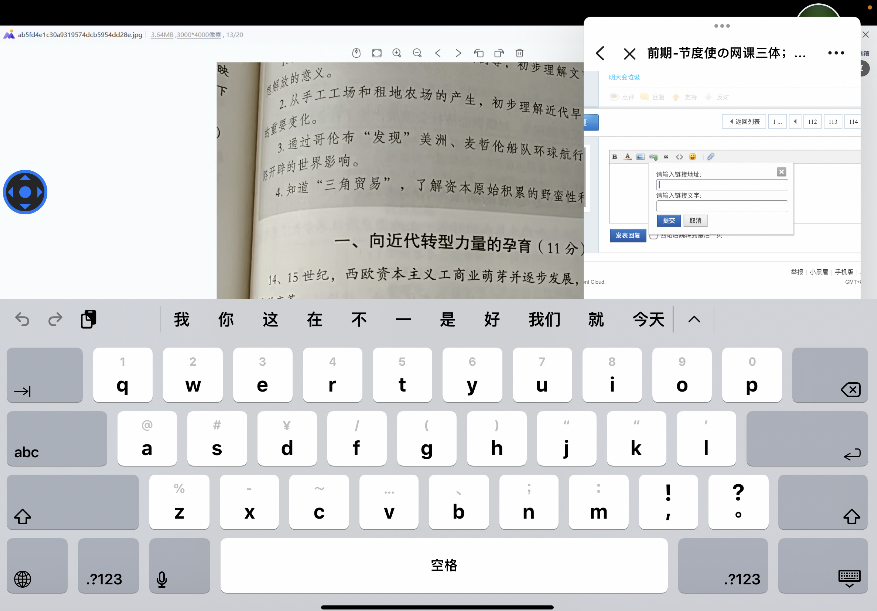The width and height of the screenshot is (877, 611).
Task: Open the three-dot more options menu
Action: tap(836, 53)
